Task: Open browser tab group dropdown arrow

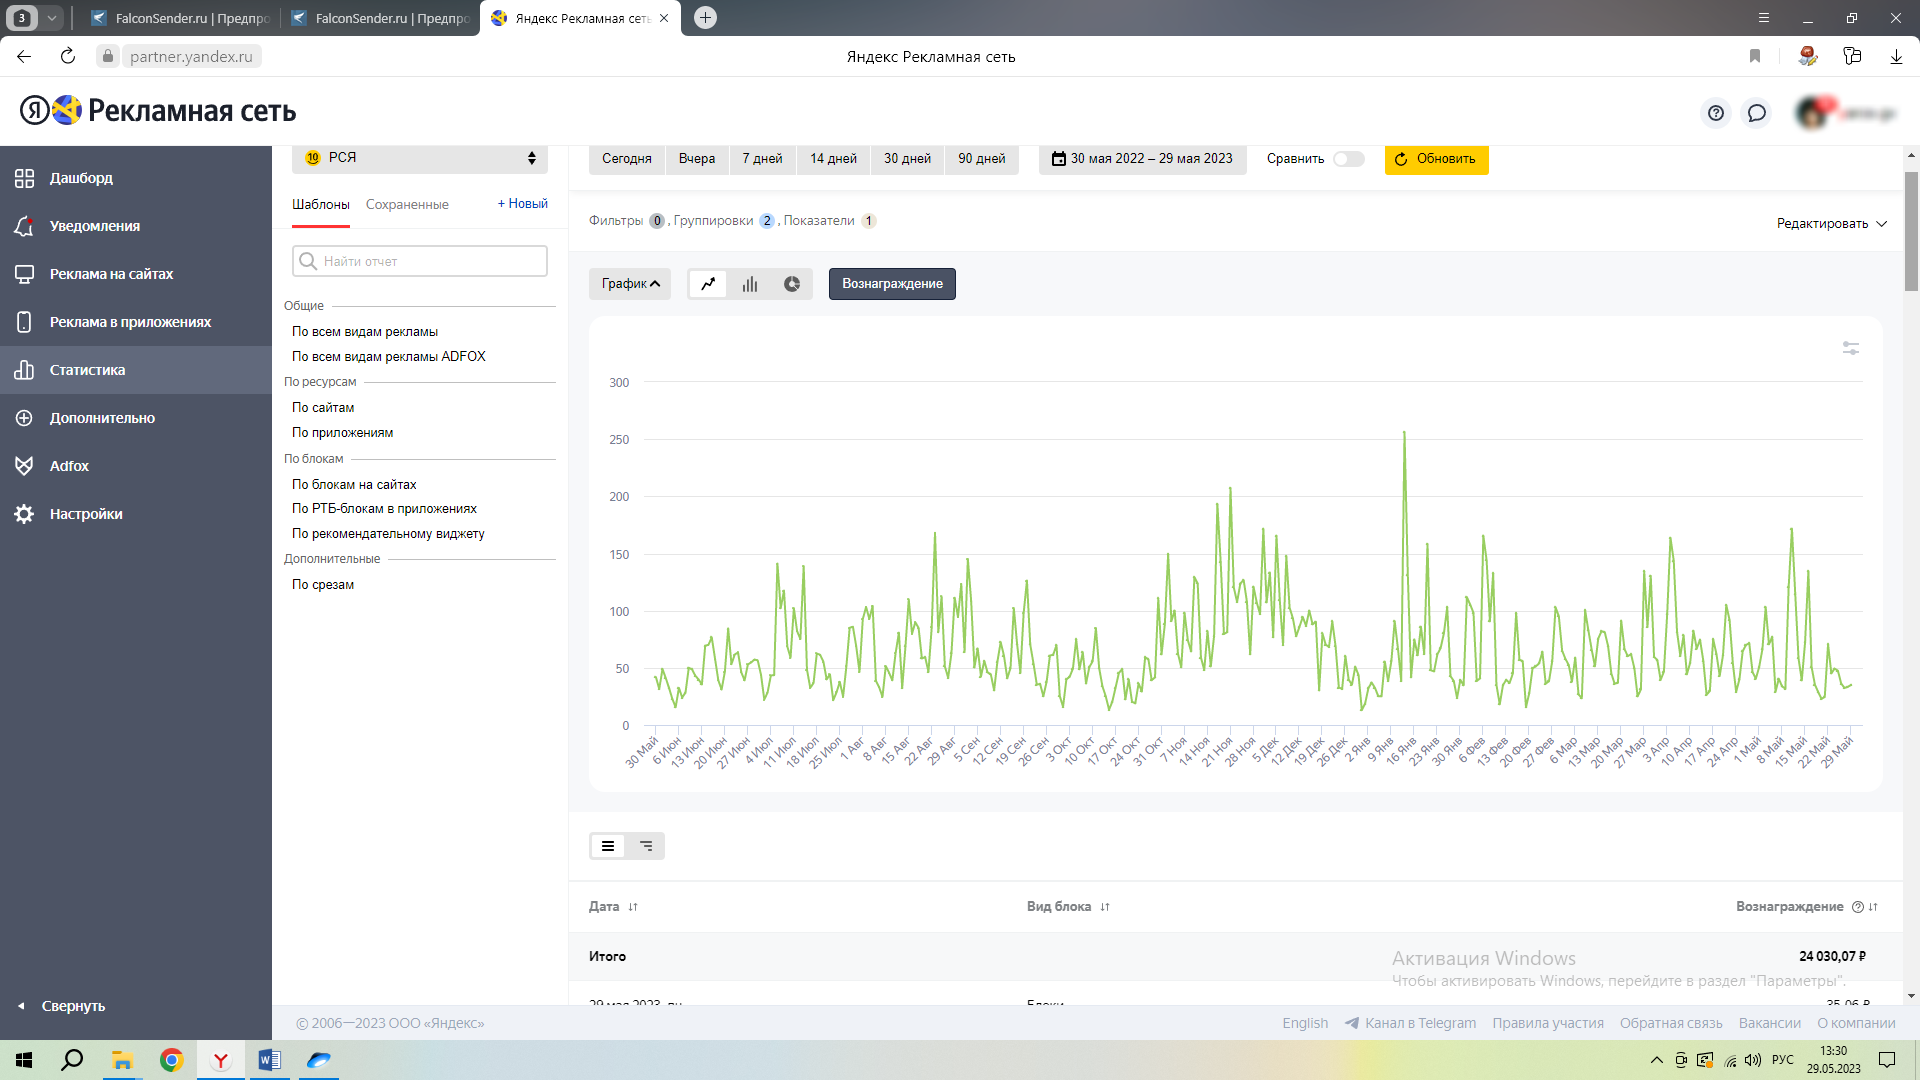Action: click(51, 18)
